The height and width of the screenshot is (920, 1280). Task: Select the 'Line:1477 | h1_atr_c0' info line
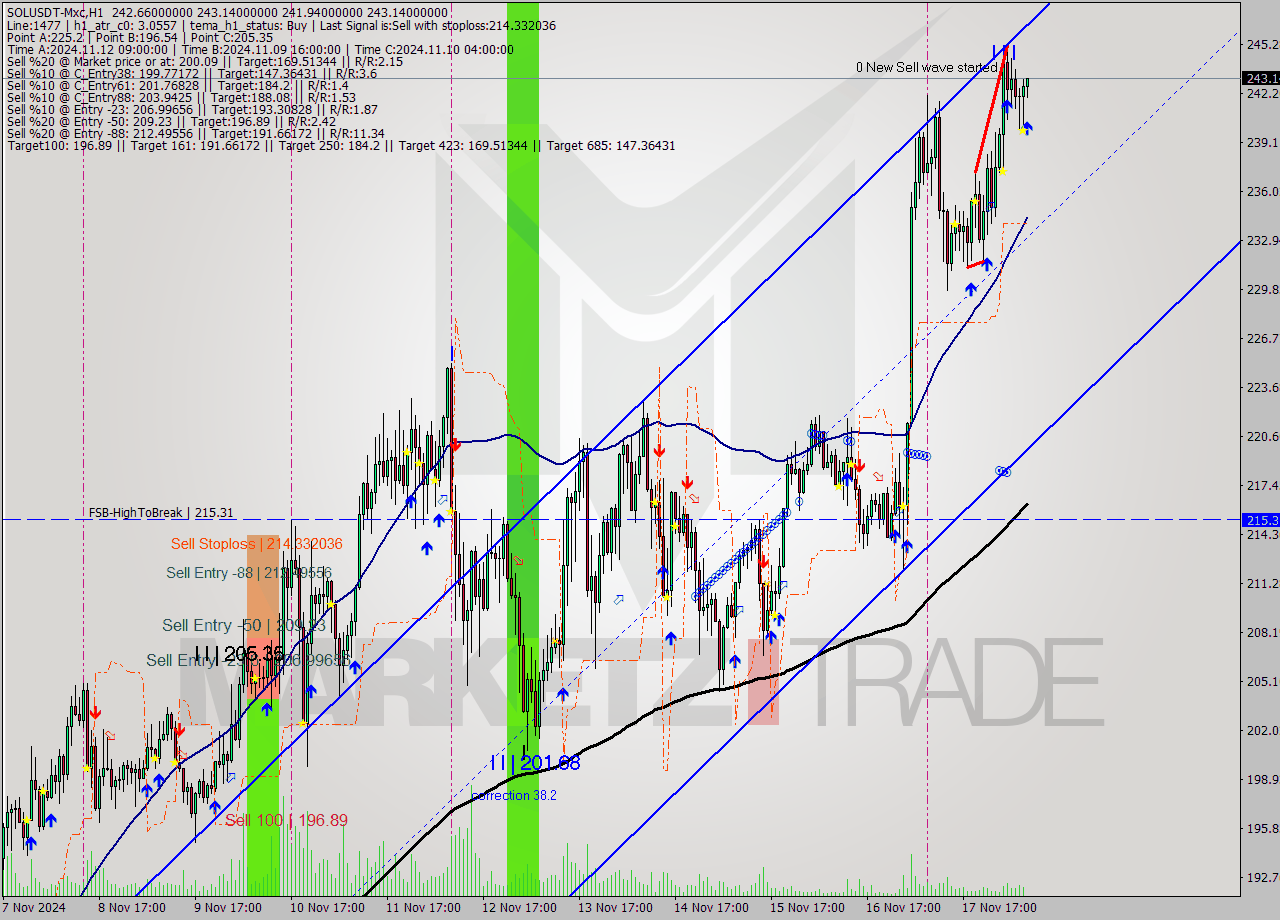click(x=281, y=26)
